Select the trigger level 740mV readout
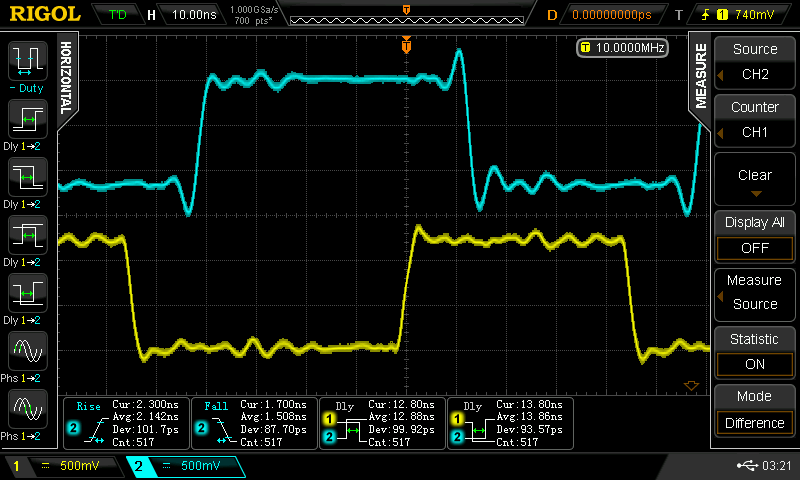Image resolution: width=800 pixels, height=480 pixels. click(755, 15)
